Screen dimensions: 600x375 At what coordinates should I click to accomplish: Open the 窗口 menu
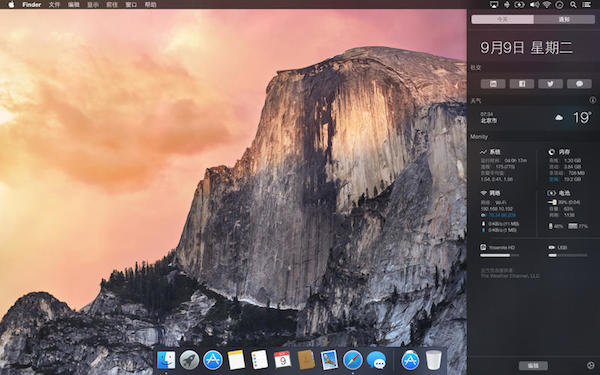[x=131, y=5]
